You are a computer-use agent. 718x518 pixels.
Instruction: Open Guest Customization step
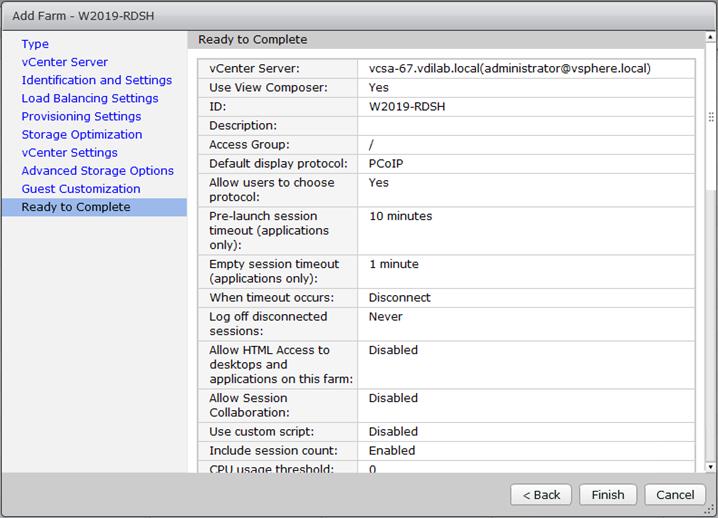tap(81, 189)
